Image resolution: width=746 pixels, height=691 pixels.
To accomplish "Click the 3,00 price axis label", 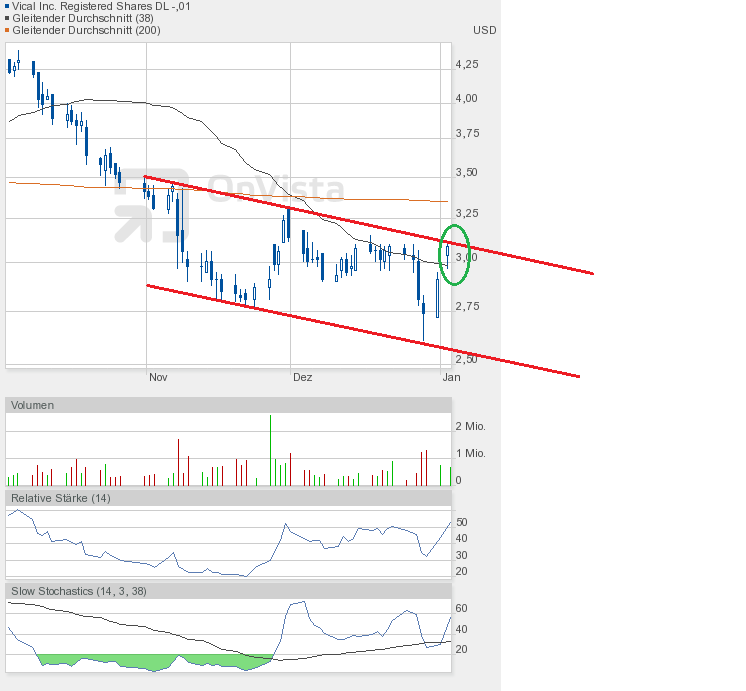I will [466, 257].
